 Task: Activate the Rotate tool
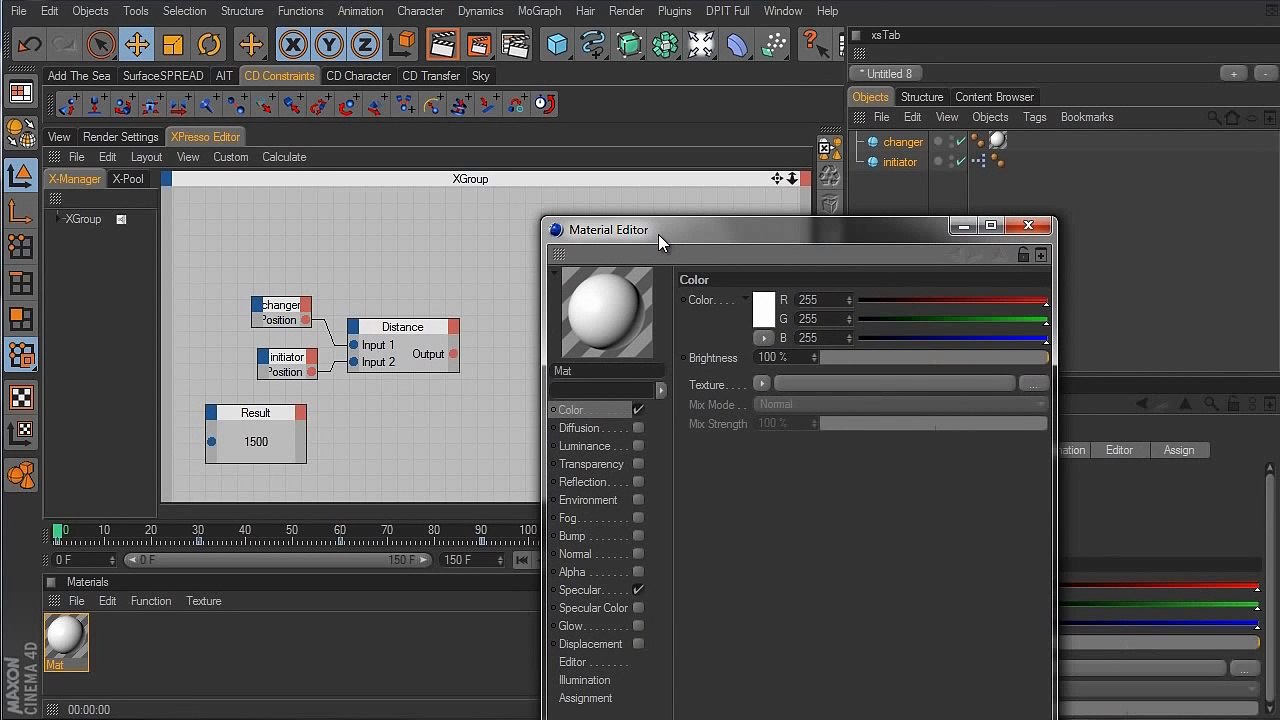point(209,44)
